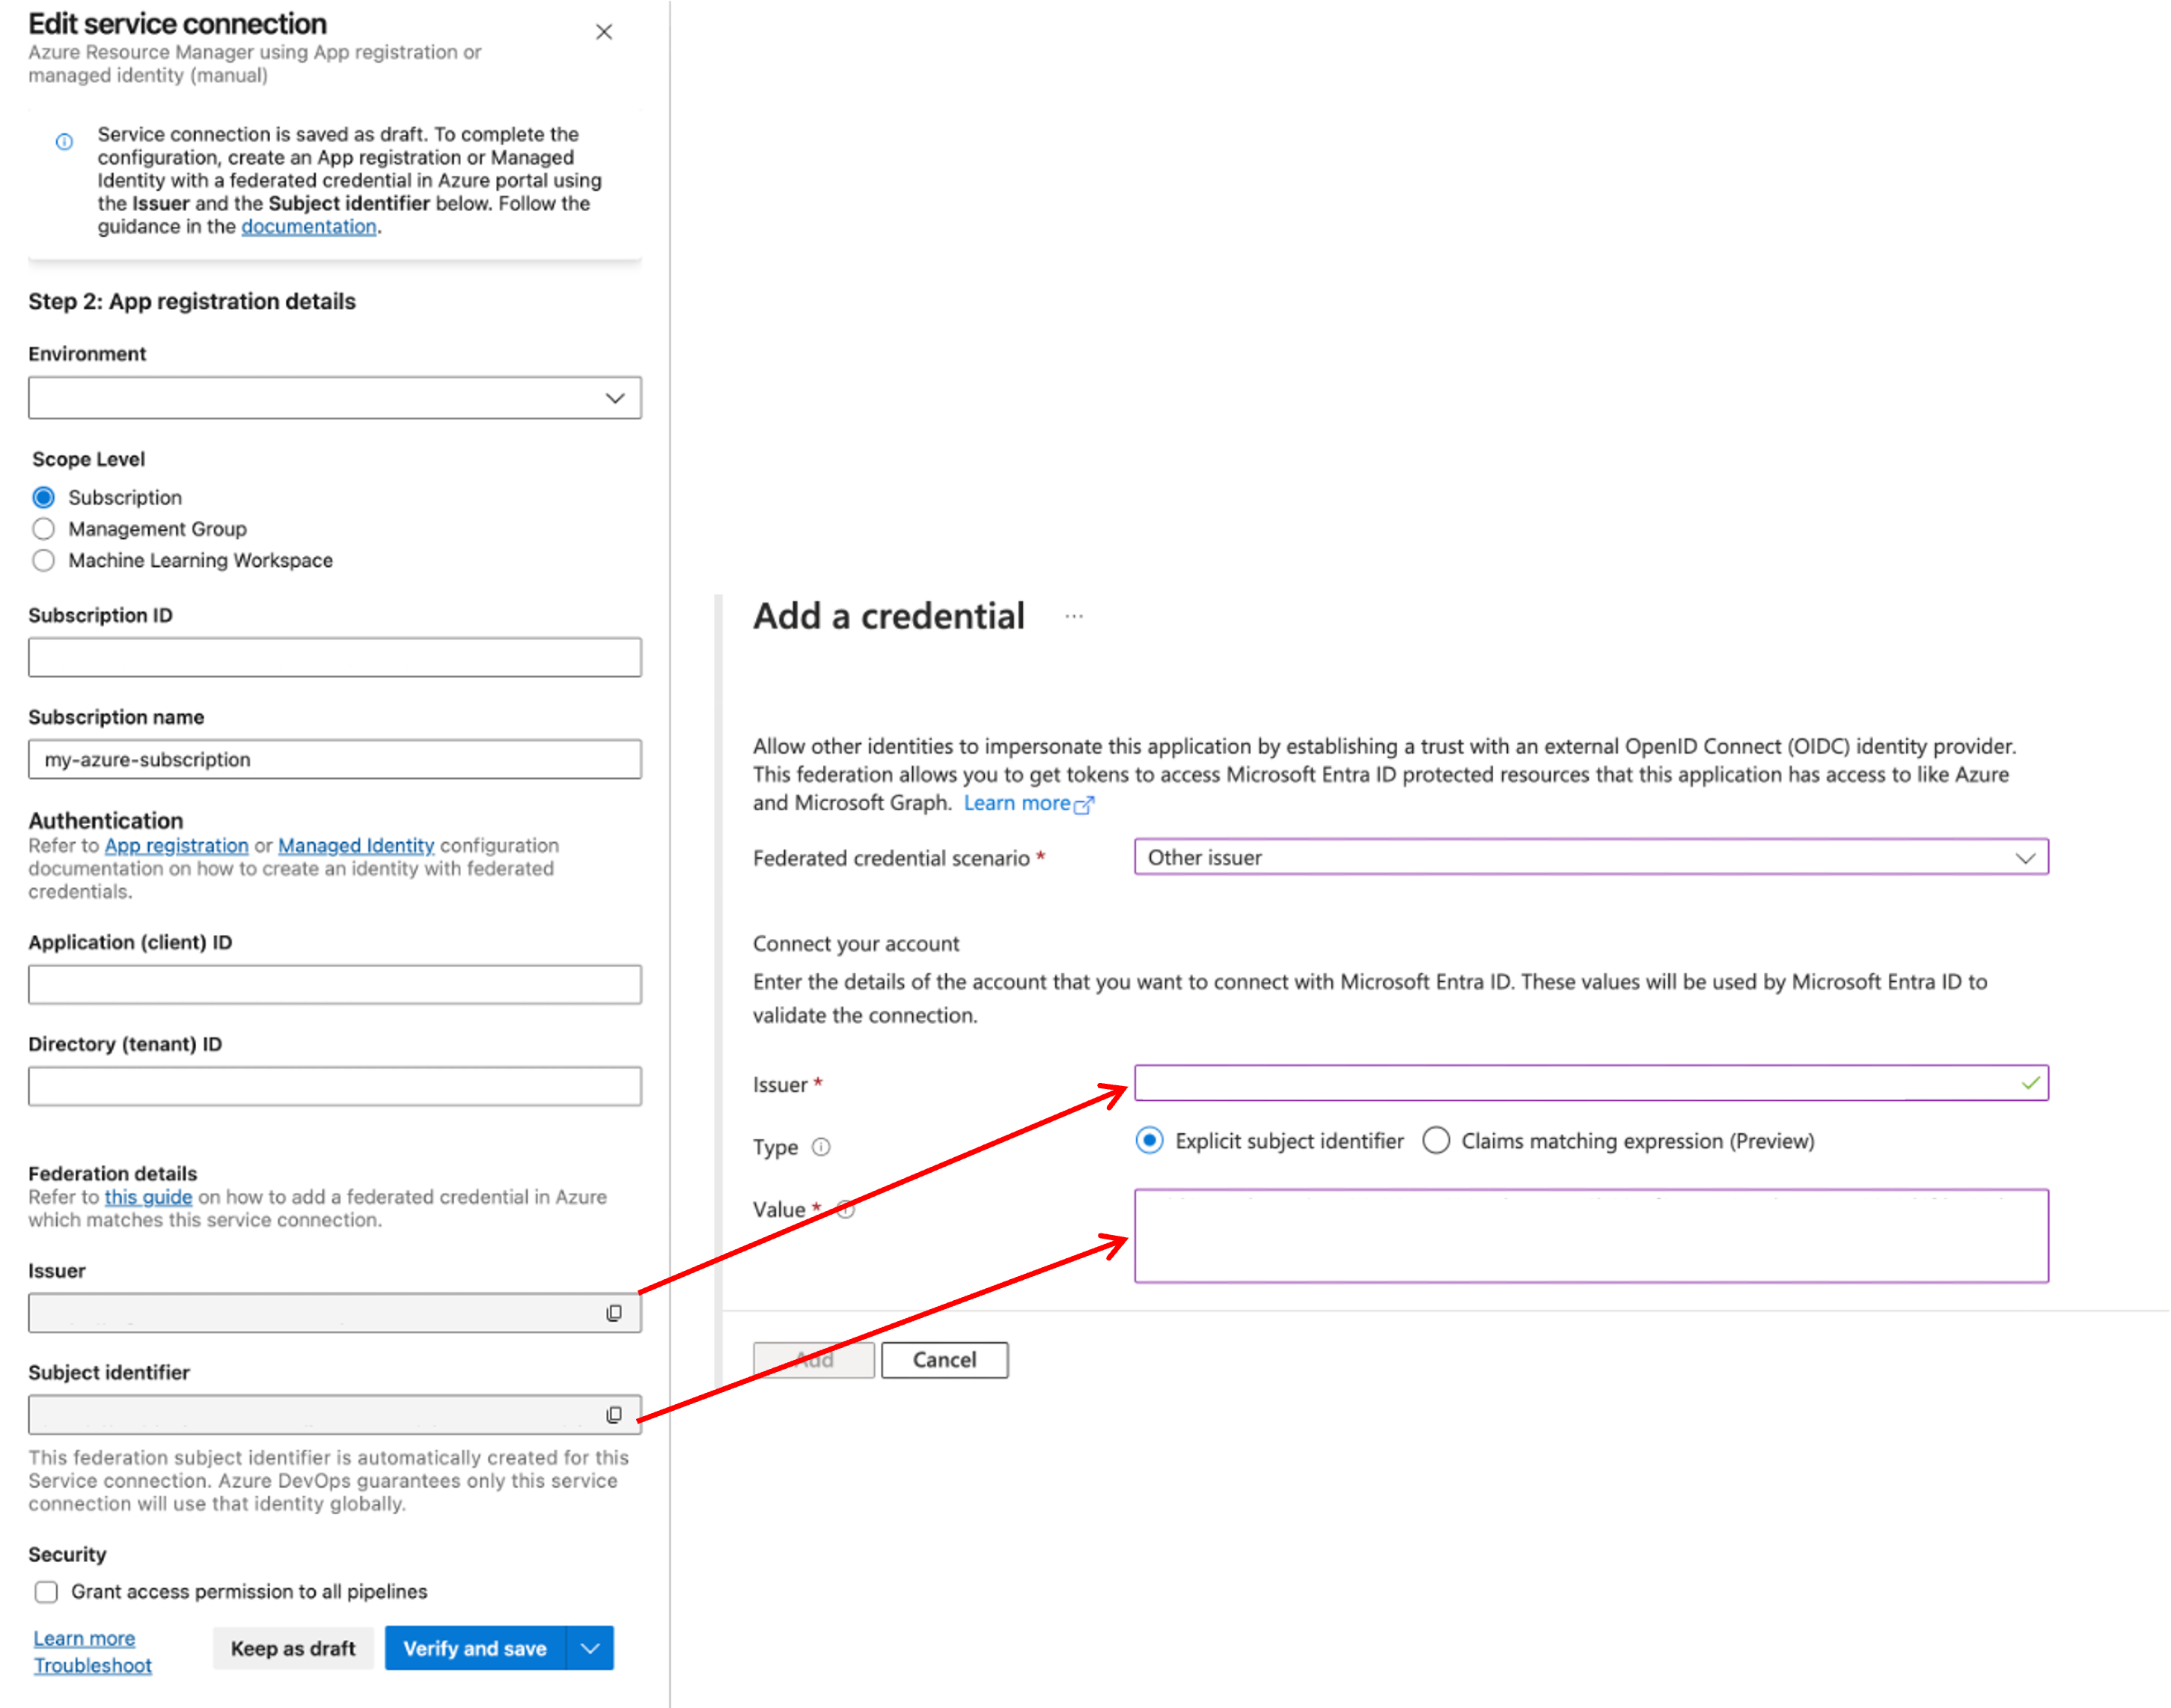The image size is (2171, 1708).
Task: Click the Cancel button in credential form
Action: tap(944, 1360)
